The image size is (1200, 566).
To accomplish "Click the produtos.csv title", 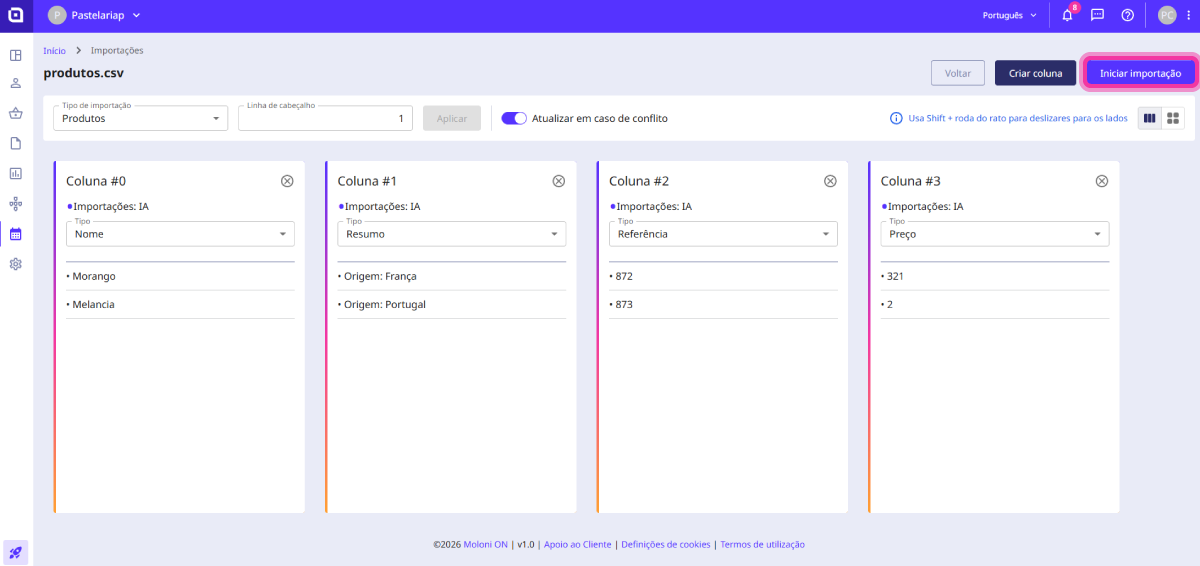I will tap(84, 73).
